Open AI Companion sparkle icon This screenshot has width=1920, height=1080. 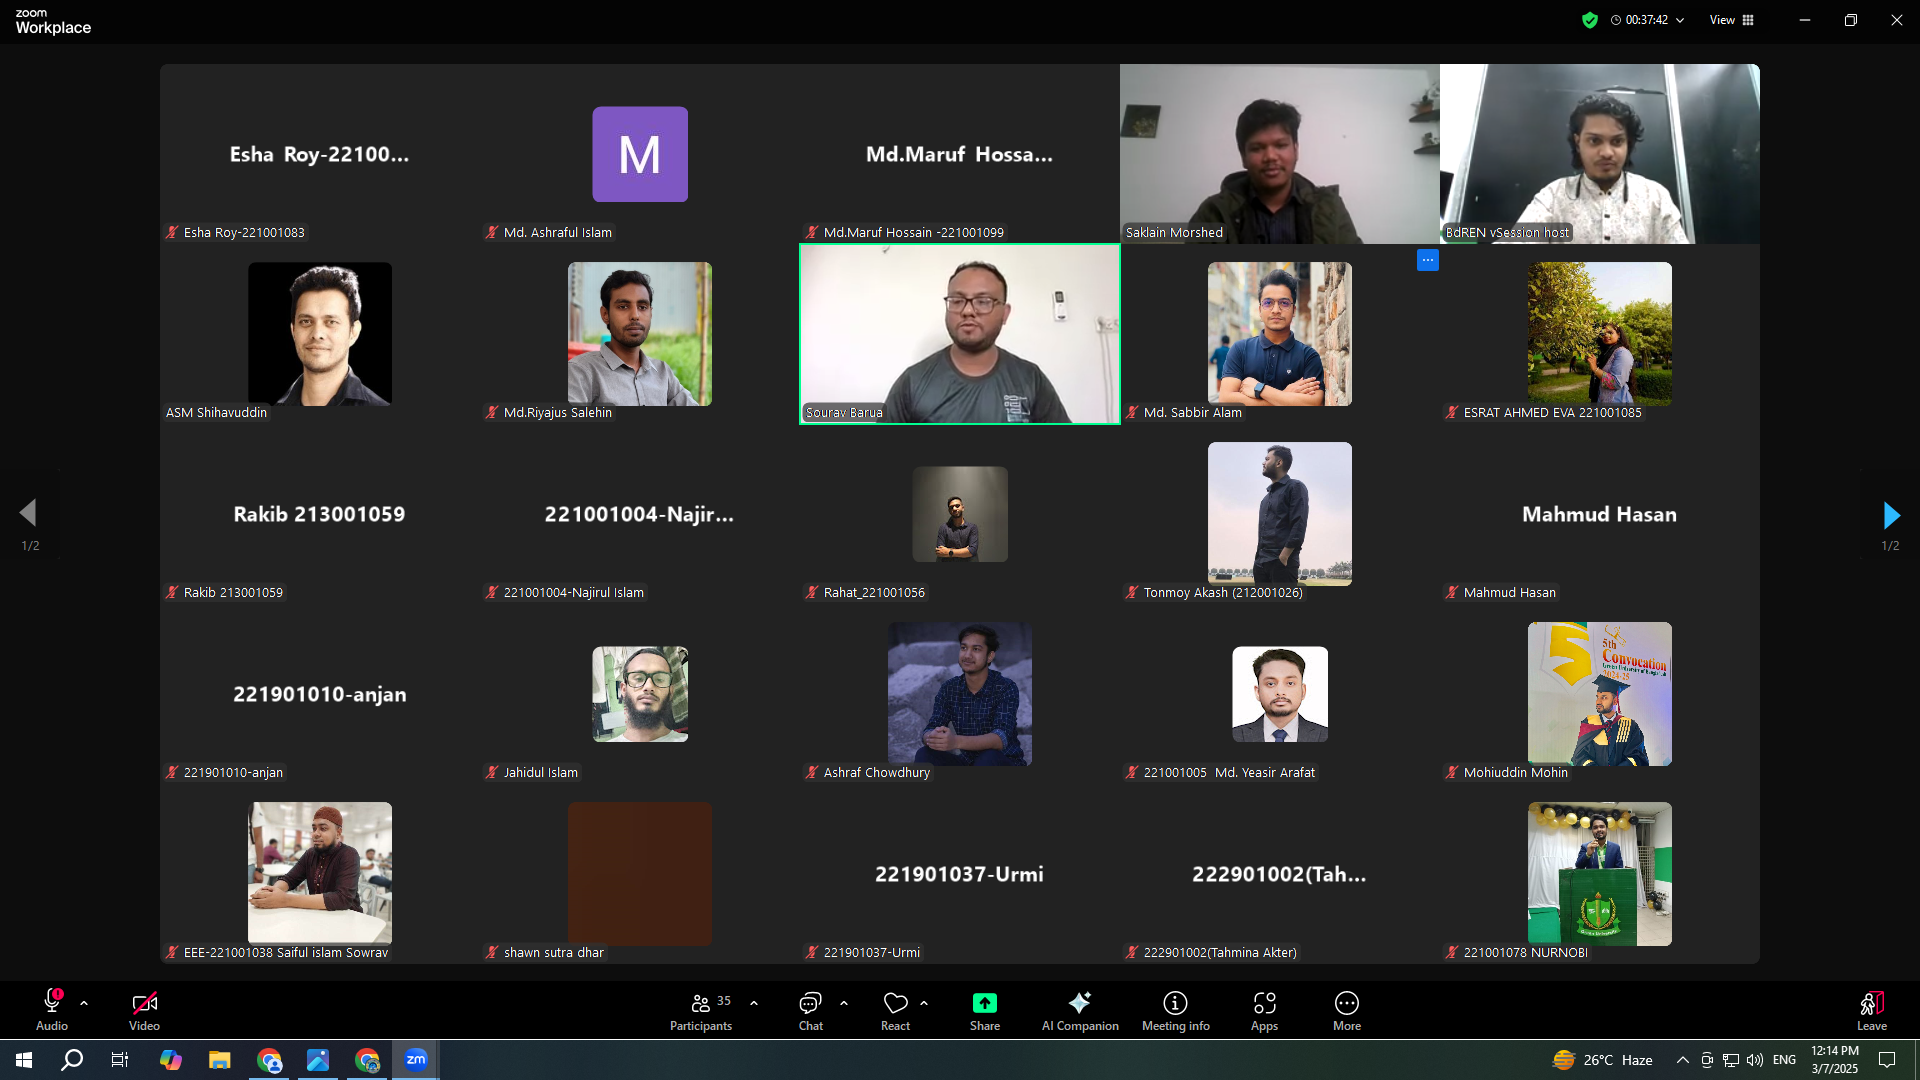(1079, 1003)
